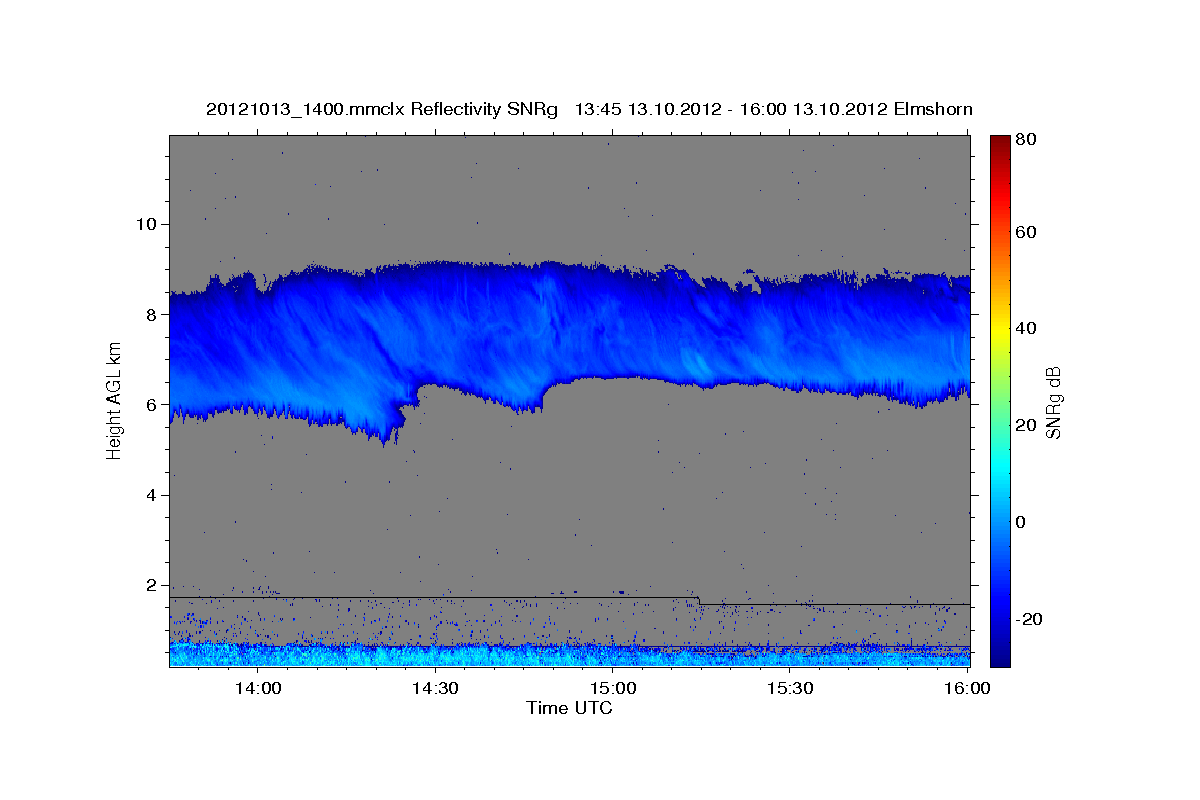Click the colorbar value 20
Screen dimensions: 1200x800
point(1025,425)
